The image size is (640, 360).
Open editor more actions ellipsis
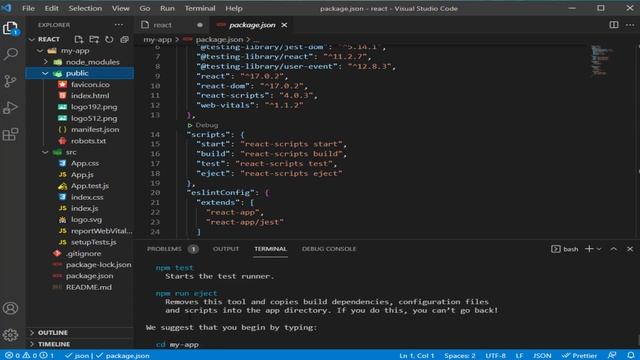[x=630, y=25]
